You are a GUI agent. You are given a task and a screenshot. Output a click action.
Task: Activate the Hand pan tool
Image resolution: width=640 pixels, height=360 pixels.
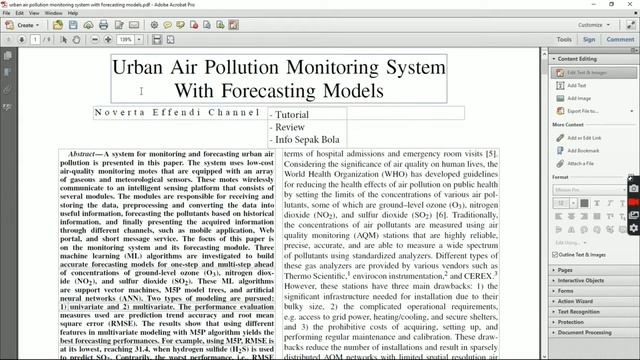pyautogui.click(x=76, y=40)
